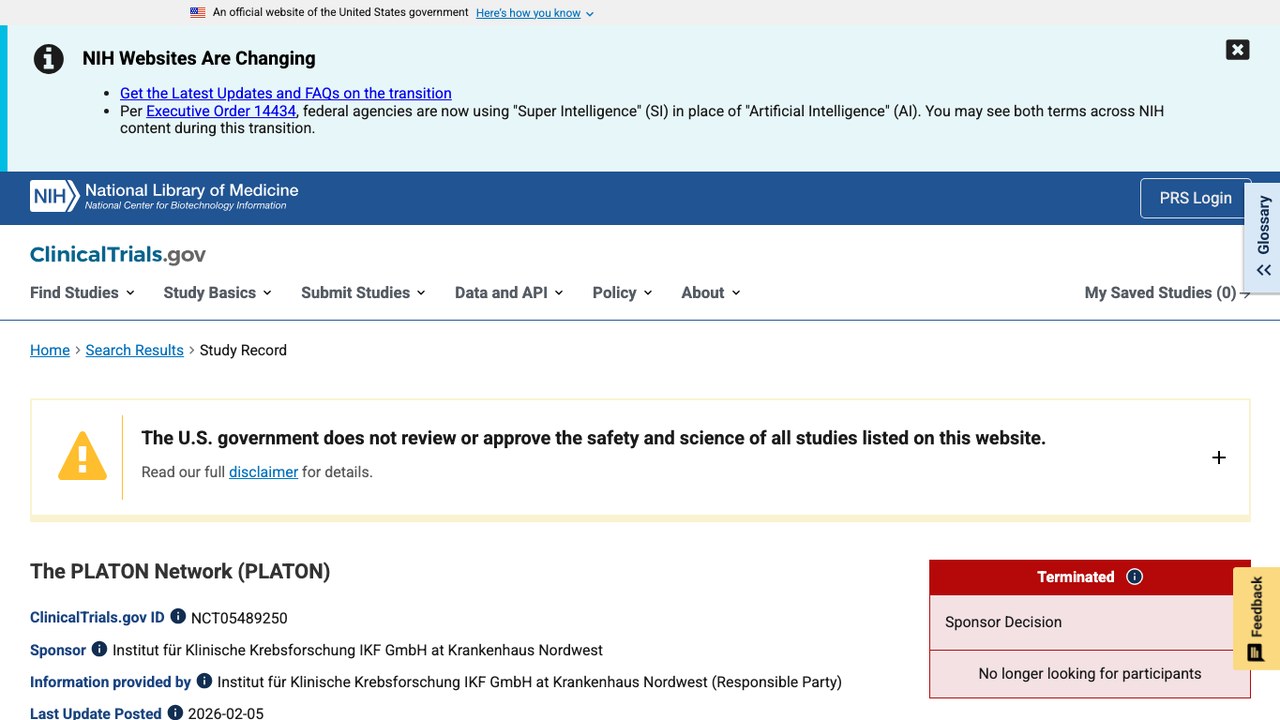Screen dimensions: 1280x720
Task: Click info icon next to Terminated status
Action: click(1134, 577)
